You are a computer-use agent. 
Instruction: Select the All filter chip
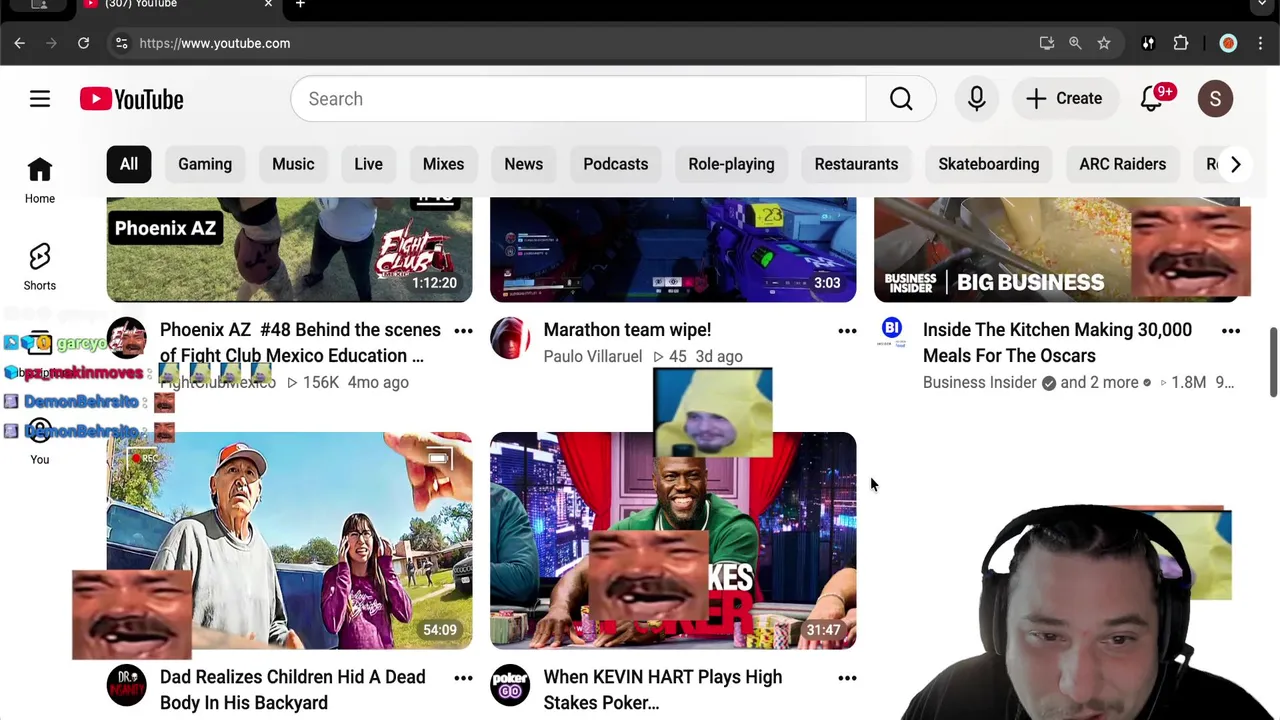tap(129, 164)
